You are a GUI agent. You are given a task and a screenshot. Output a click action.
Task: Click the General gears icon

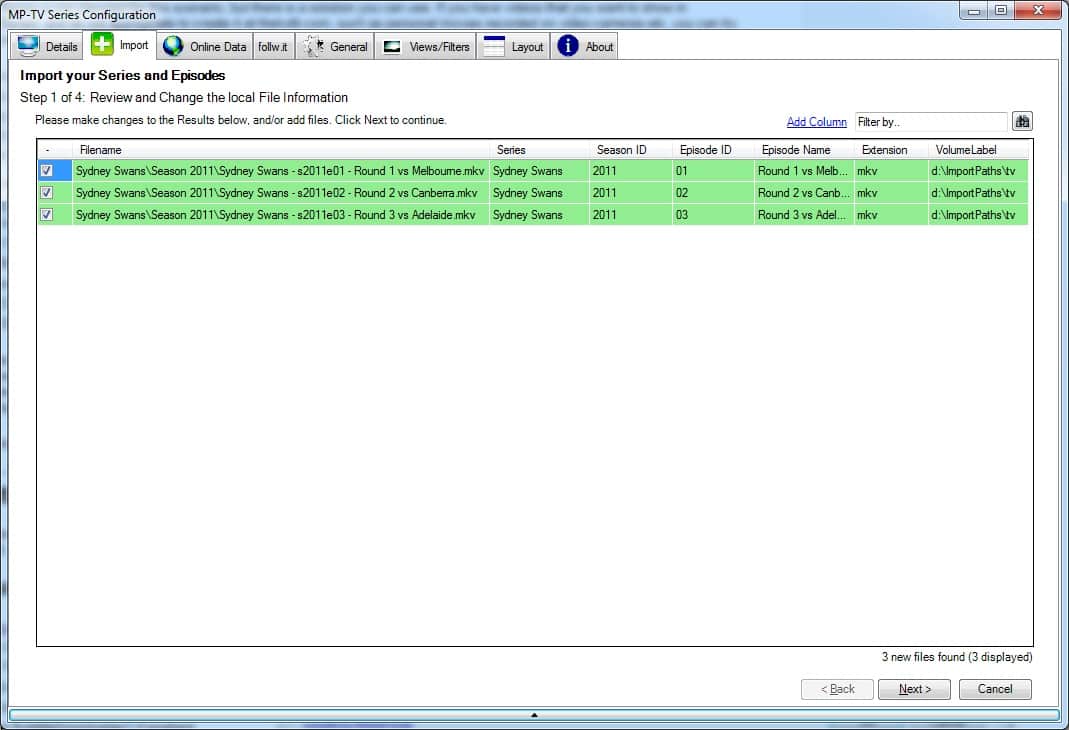[314, 46]
